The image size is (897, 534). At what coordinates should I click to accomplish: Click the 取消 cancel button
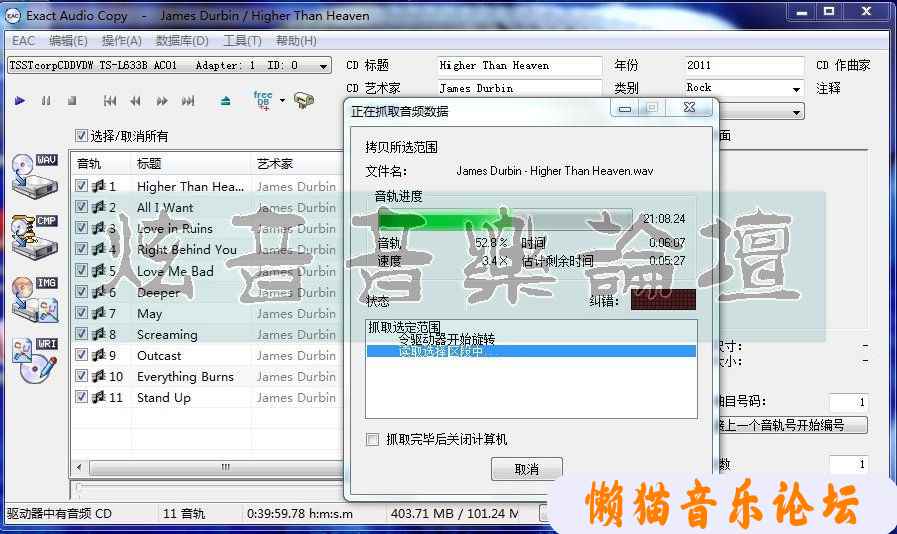pyautogui.click(x=526, y=469)
